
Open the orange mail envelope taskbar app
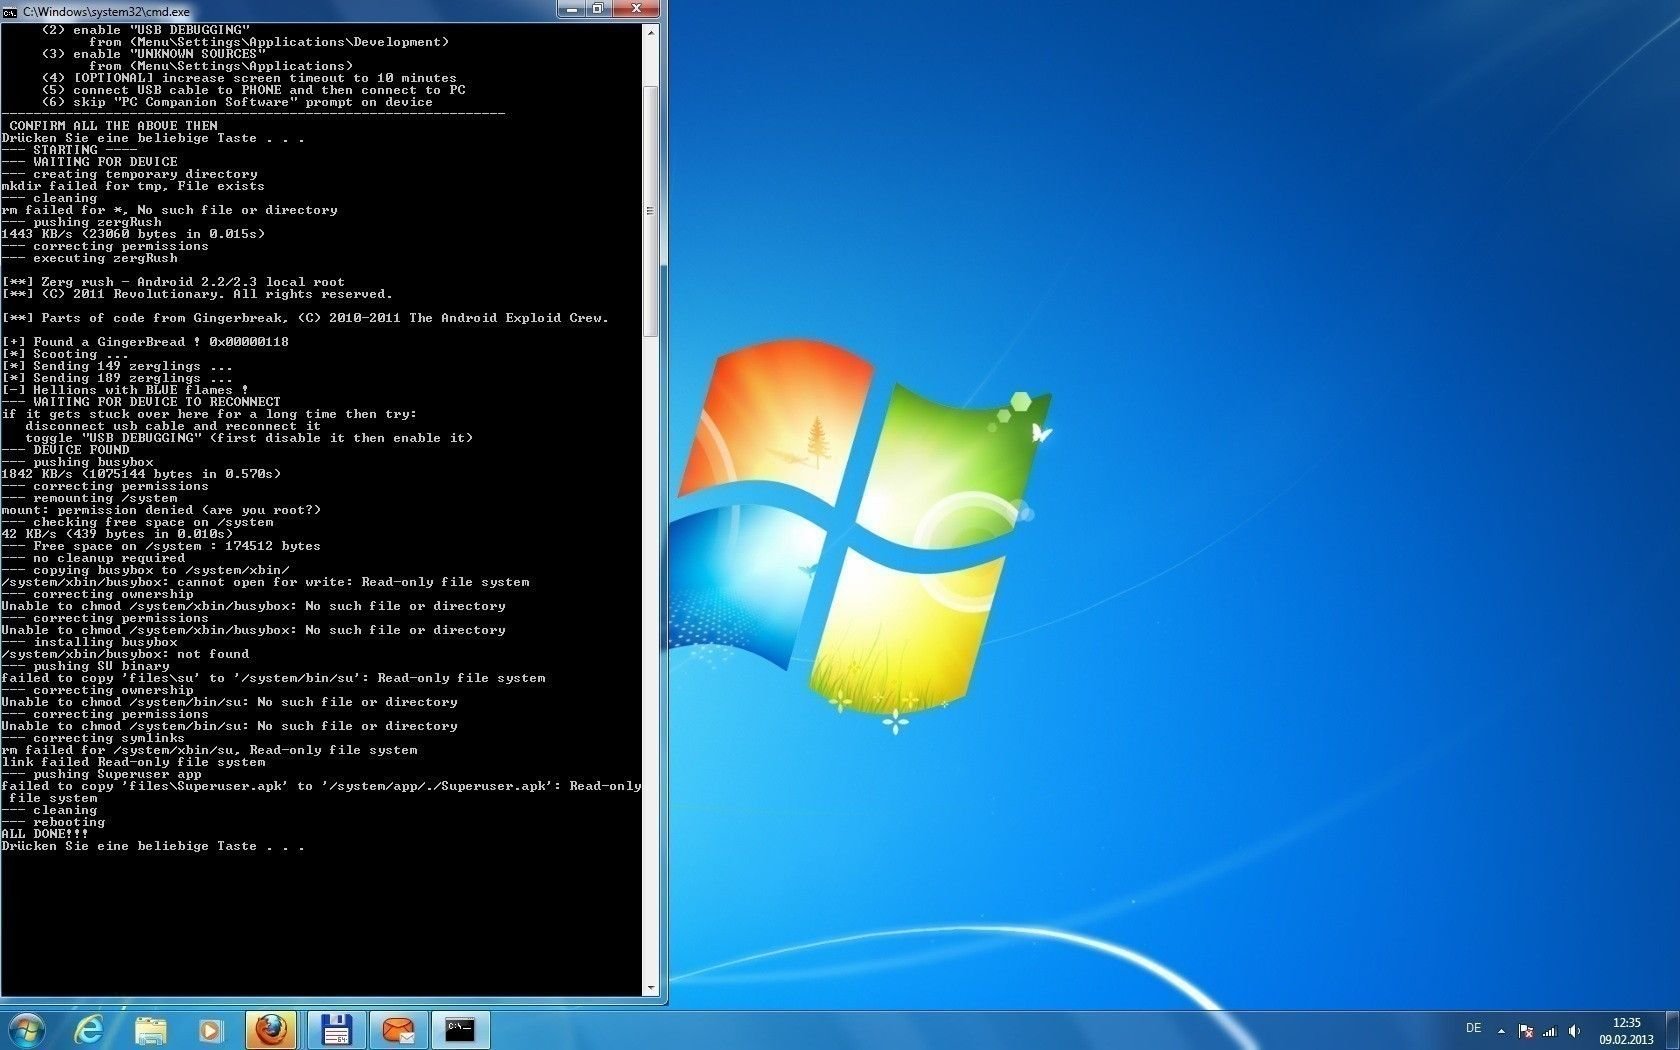[x=398, y=1030]
